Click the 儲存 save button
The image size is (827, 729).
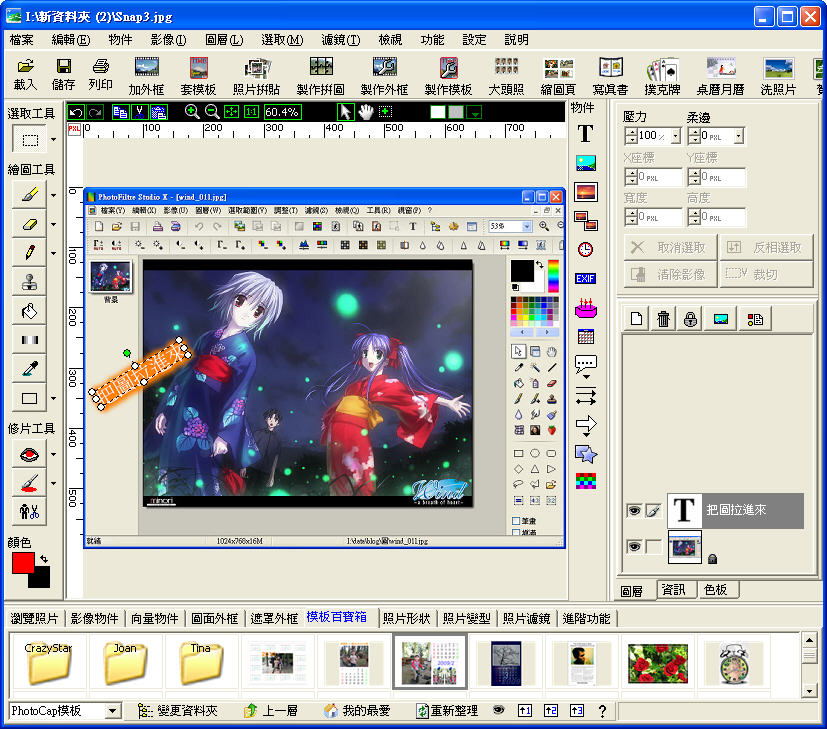click(63, 74)
